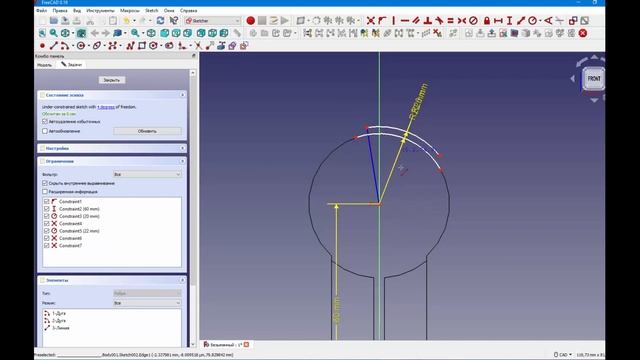Apply lock constraint
This screenshot has width=640, height=360.
tap(487, 20)
